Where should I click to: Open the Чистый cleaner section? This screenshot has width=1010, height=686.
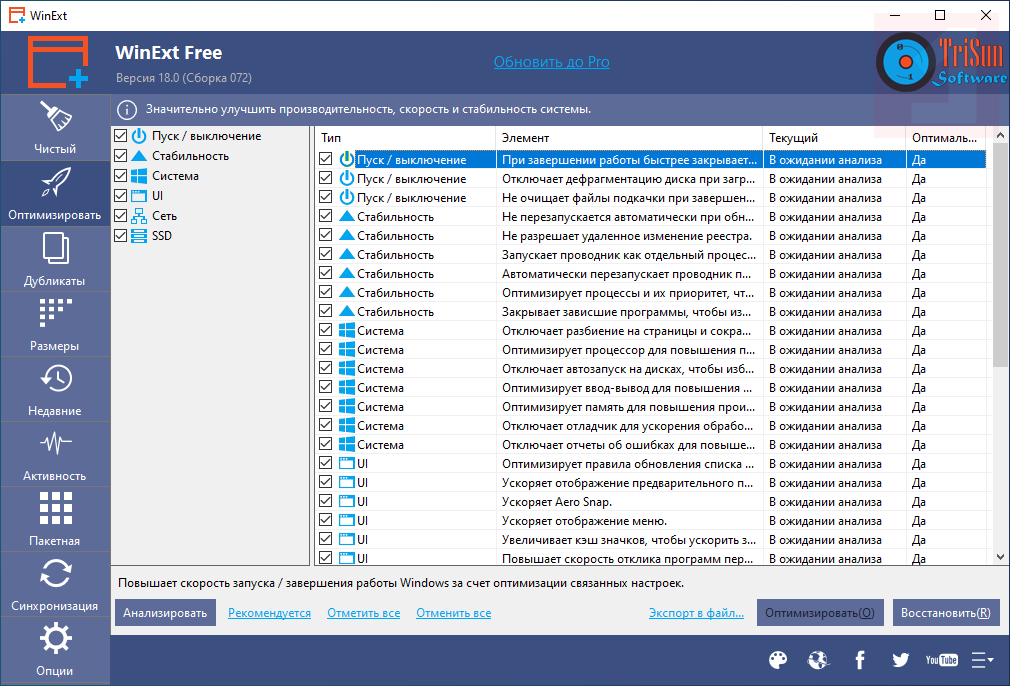(55, 128)
